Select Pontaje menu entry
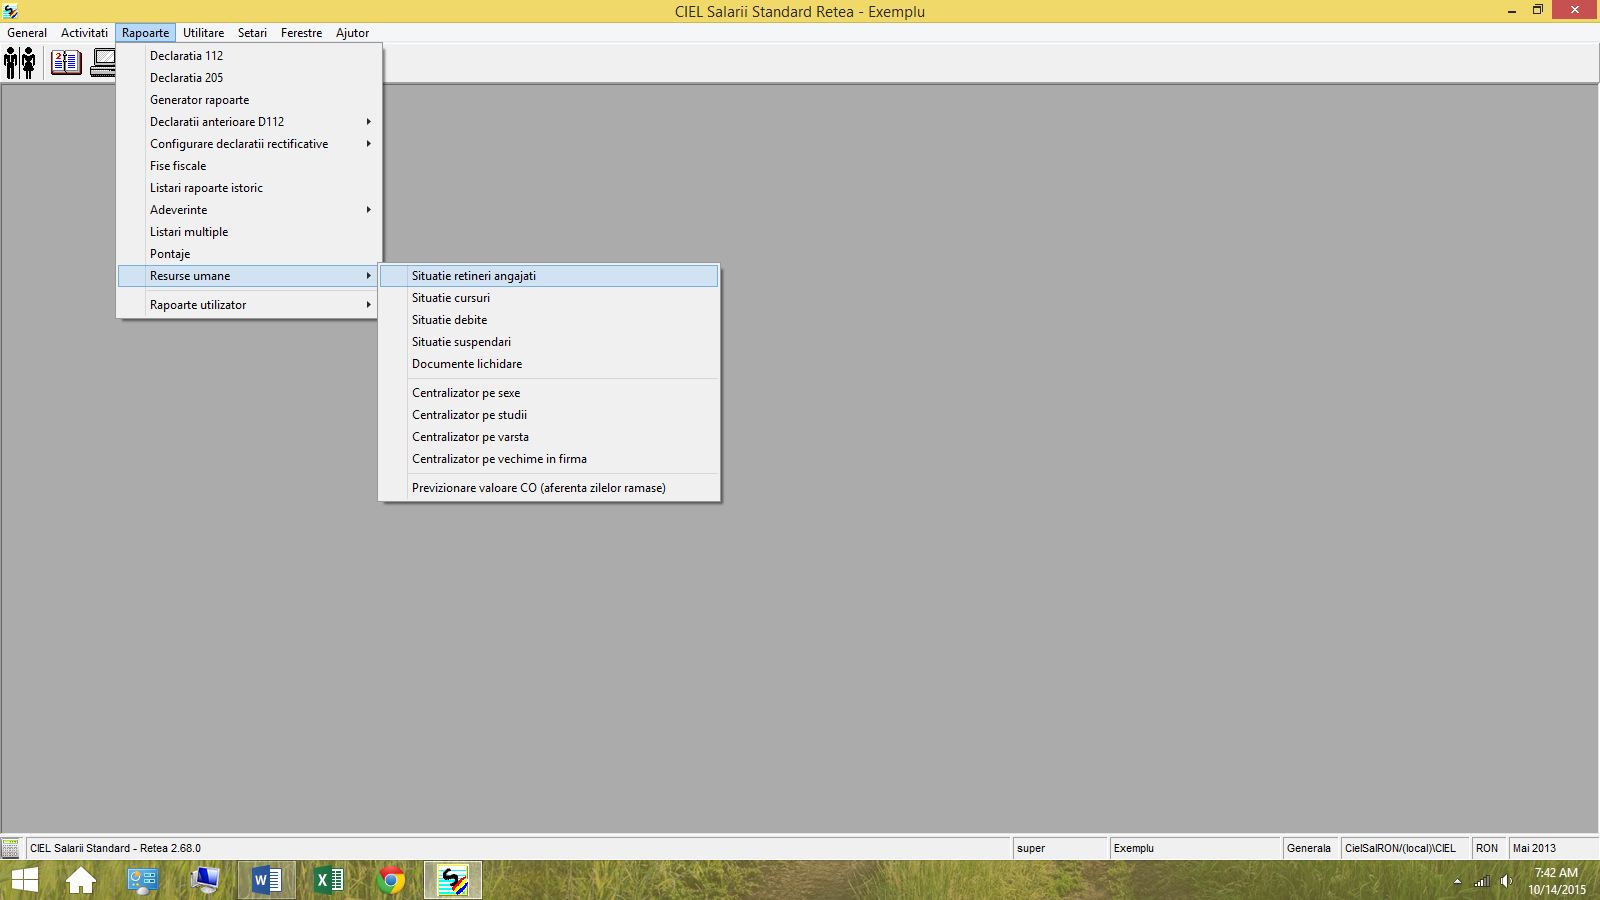Viewport: 1600px width, 900px height. pyautogui.click(x=248, y=254)
